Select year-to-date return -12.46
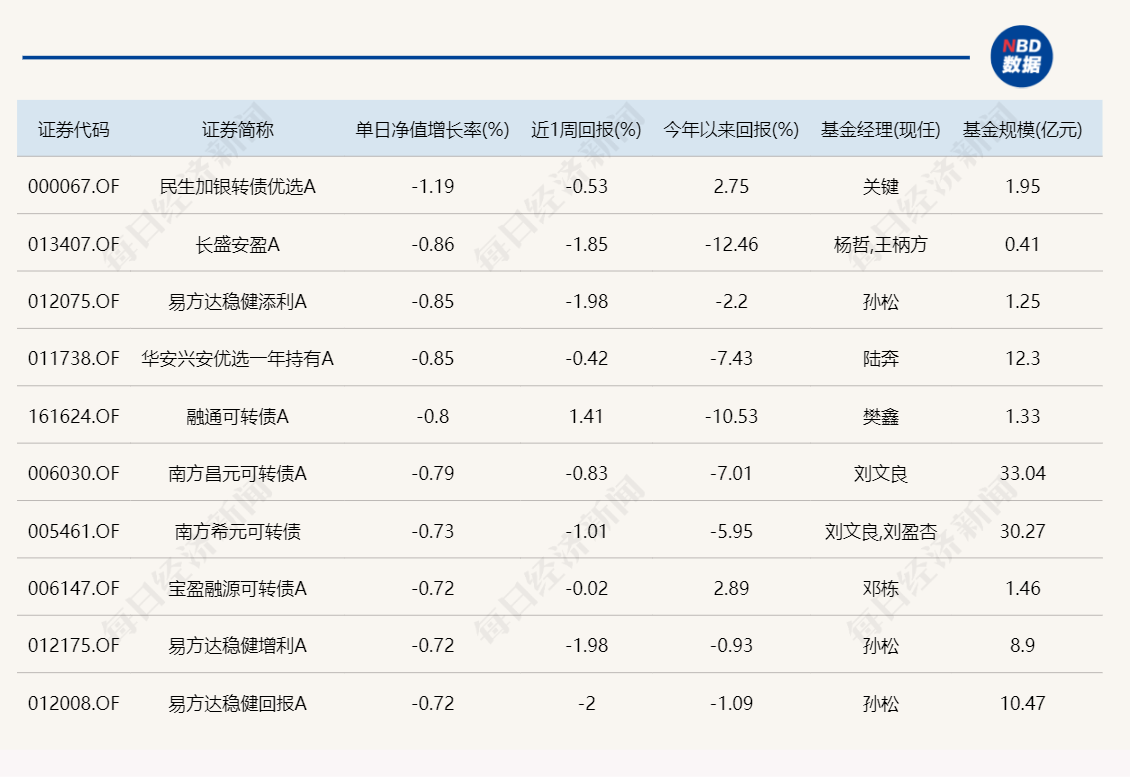This screenshot has width=1130, height=777. pos(731,244)
